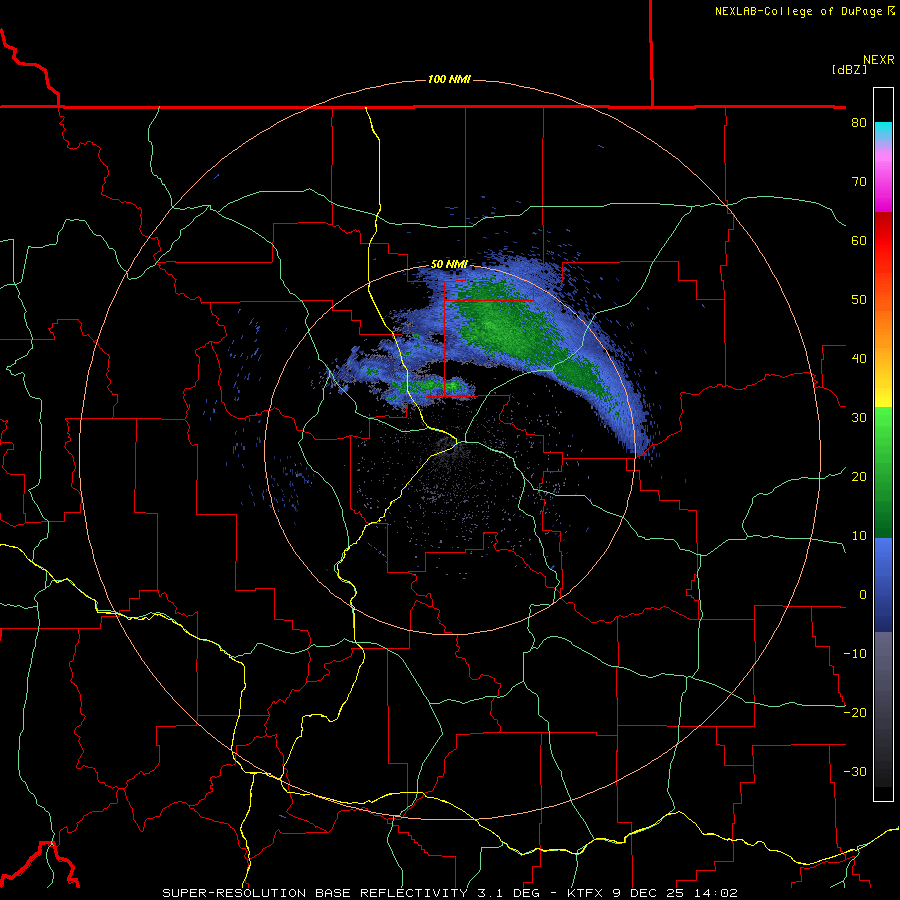The image size is (900, 900).
Task: Click the 100 NMI range ring label
Action: (x=449, y=79)
